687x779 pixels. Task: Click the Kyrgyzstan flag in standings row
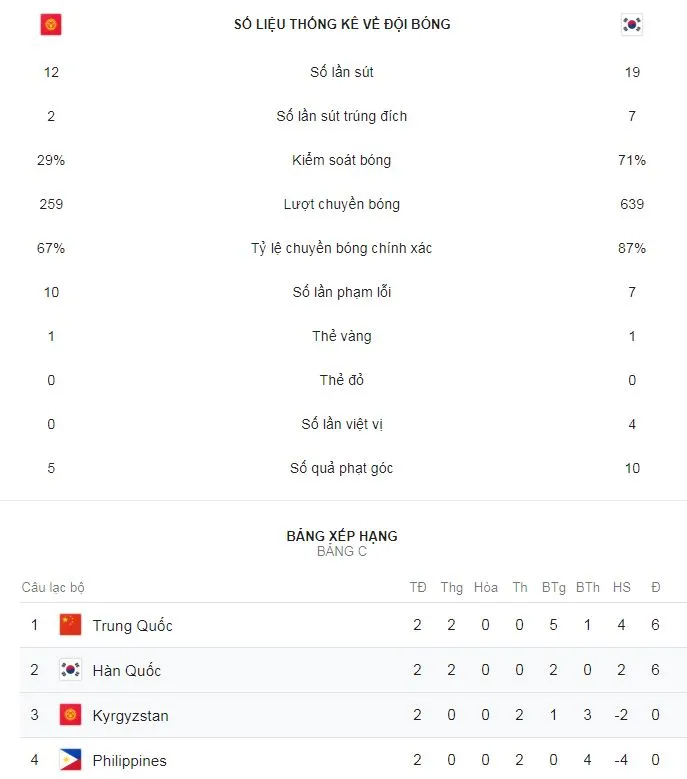[x=70, y=715]
